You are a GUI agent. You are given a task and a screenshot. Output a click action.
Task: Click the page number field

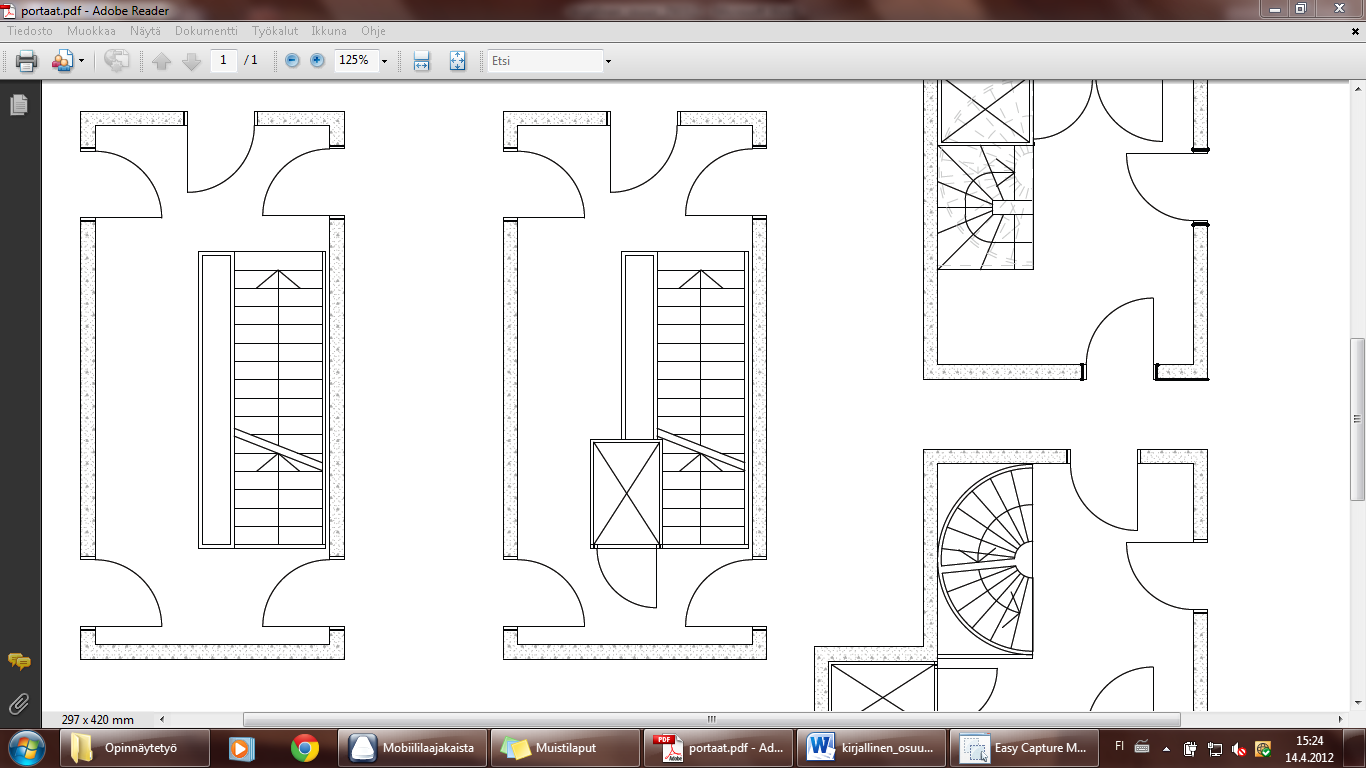pyautogui.click(x=223, y=60)
